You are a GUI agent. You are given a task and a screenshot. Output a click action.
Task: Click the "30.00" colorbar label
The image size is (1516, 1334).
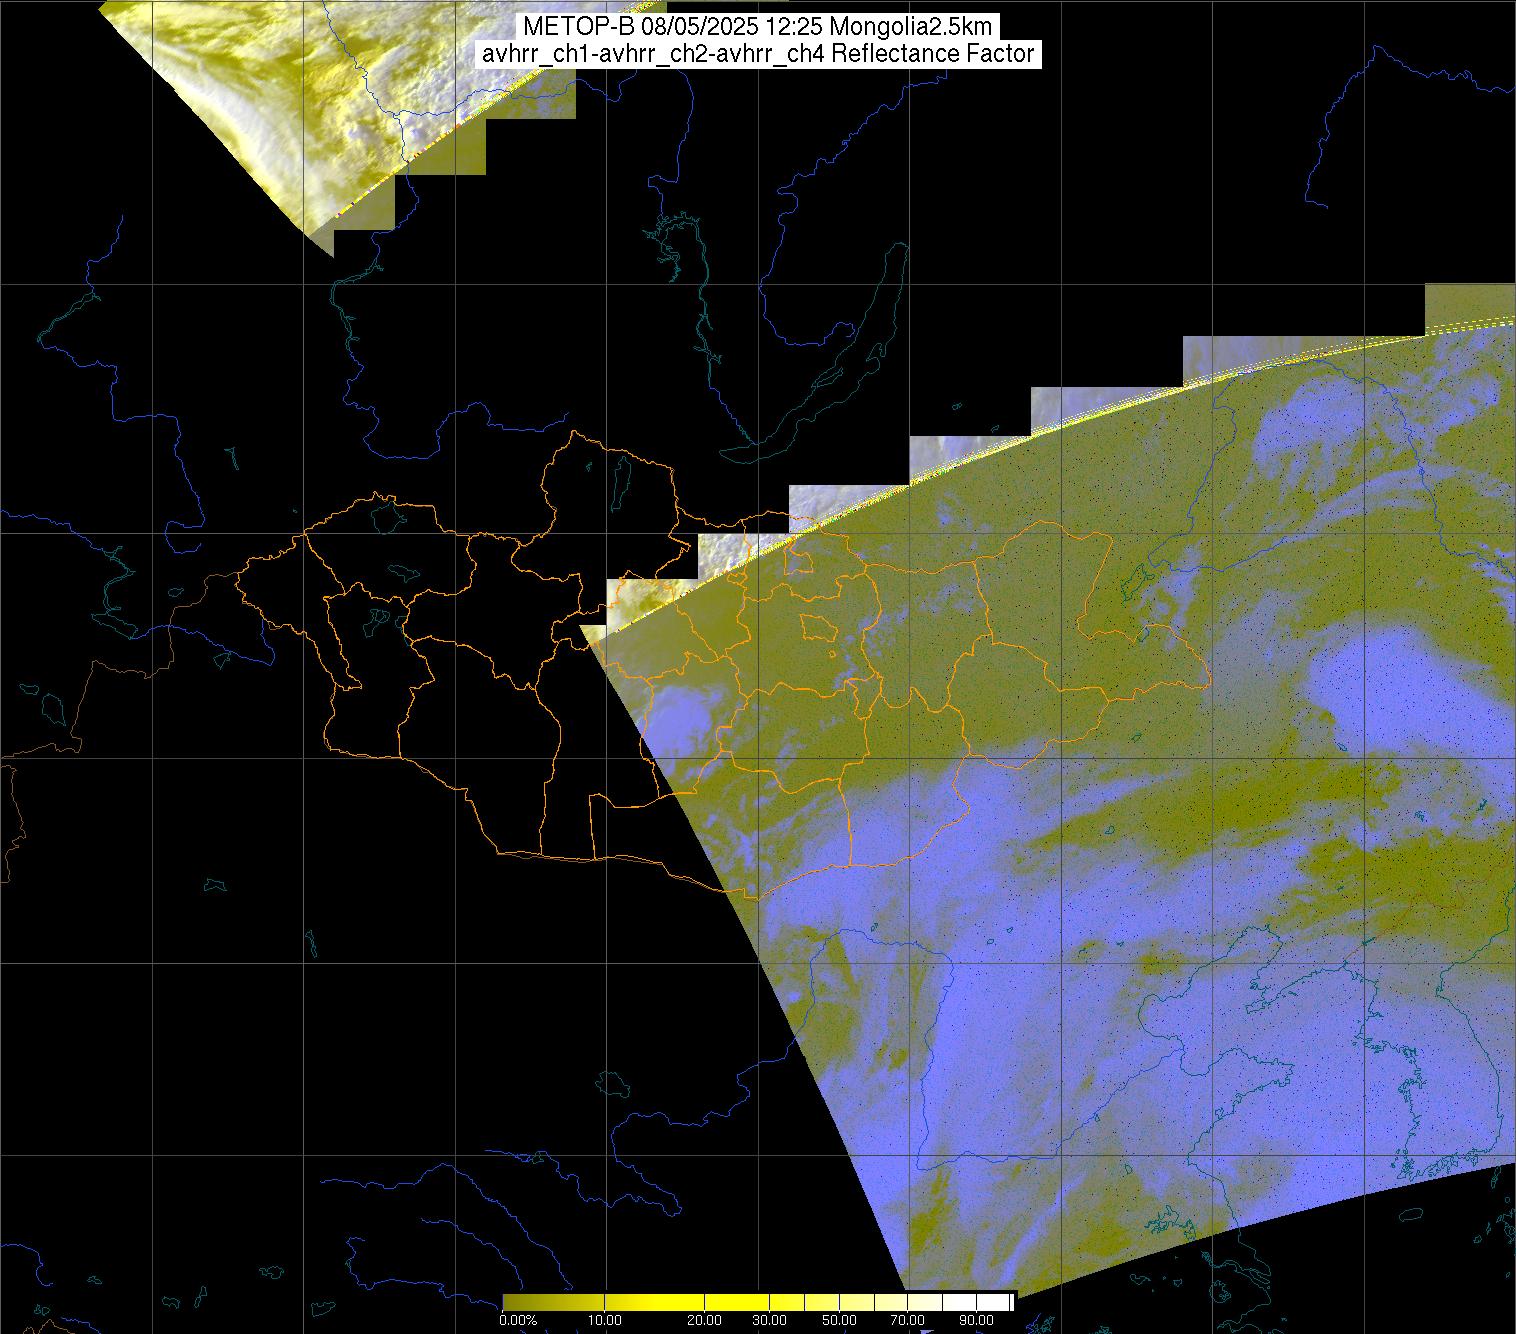(x=770, y=1320)
